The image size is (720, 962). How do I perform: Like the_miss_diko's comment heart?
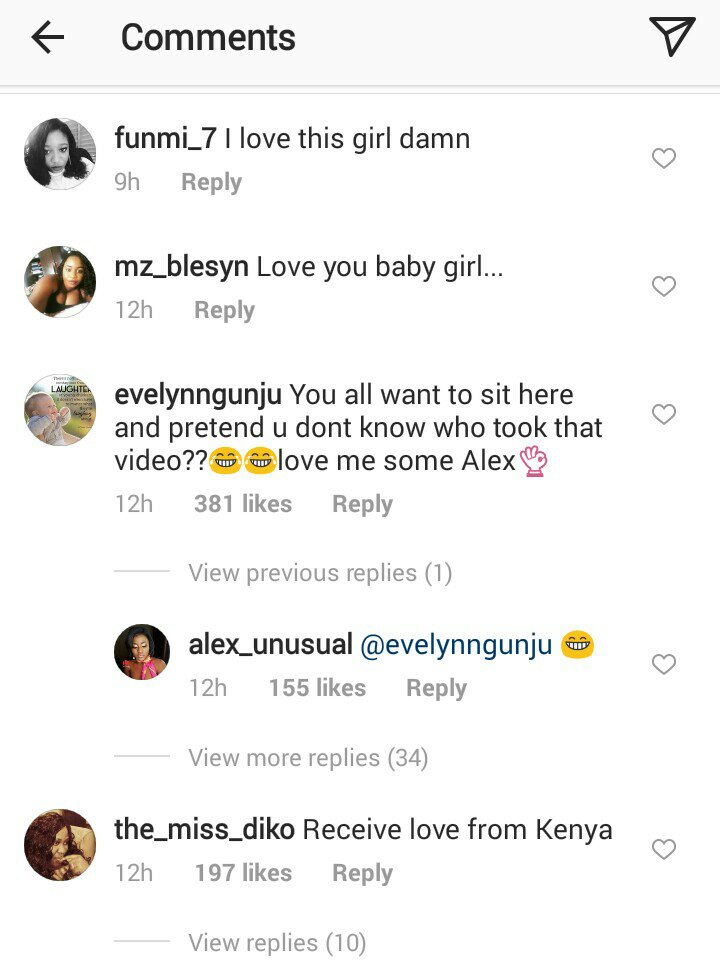point(664,849)
